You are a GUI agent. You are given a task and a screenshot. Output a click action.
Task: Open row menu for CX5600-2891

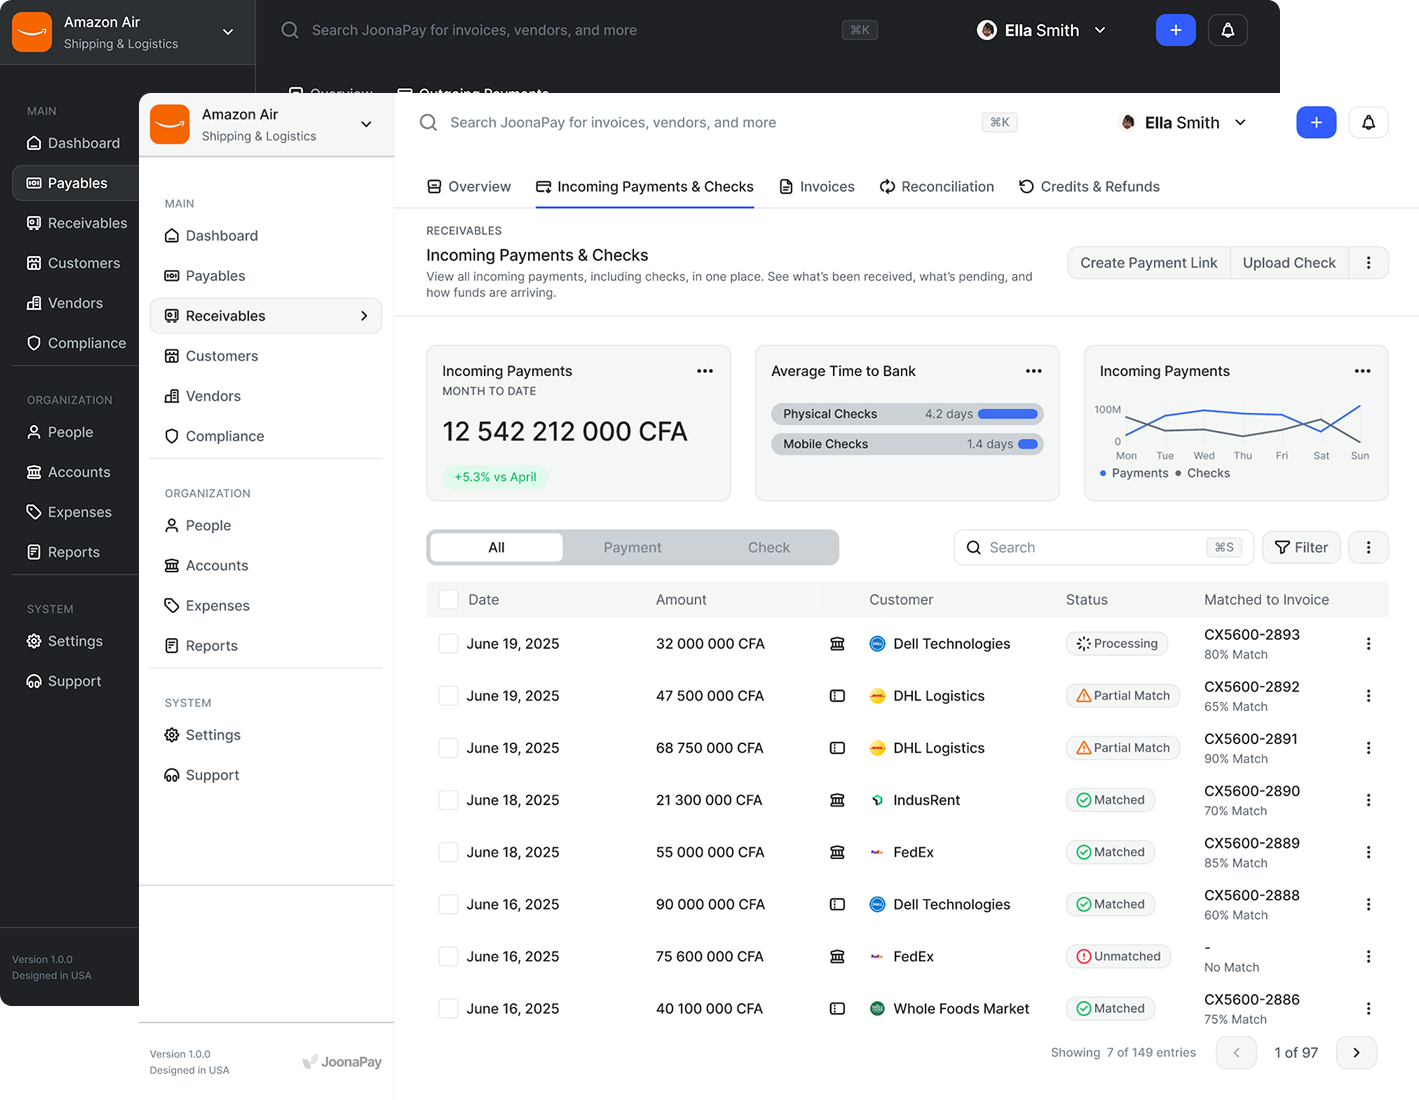pyautogui.click(x=1368, y=748)
